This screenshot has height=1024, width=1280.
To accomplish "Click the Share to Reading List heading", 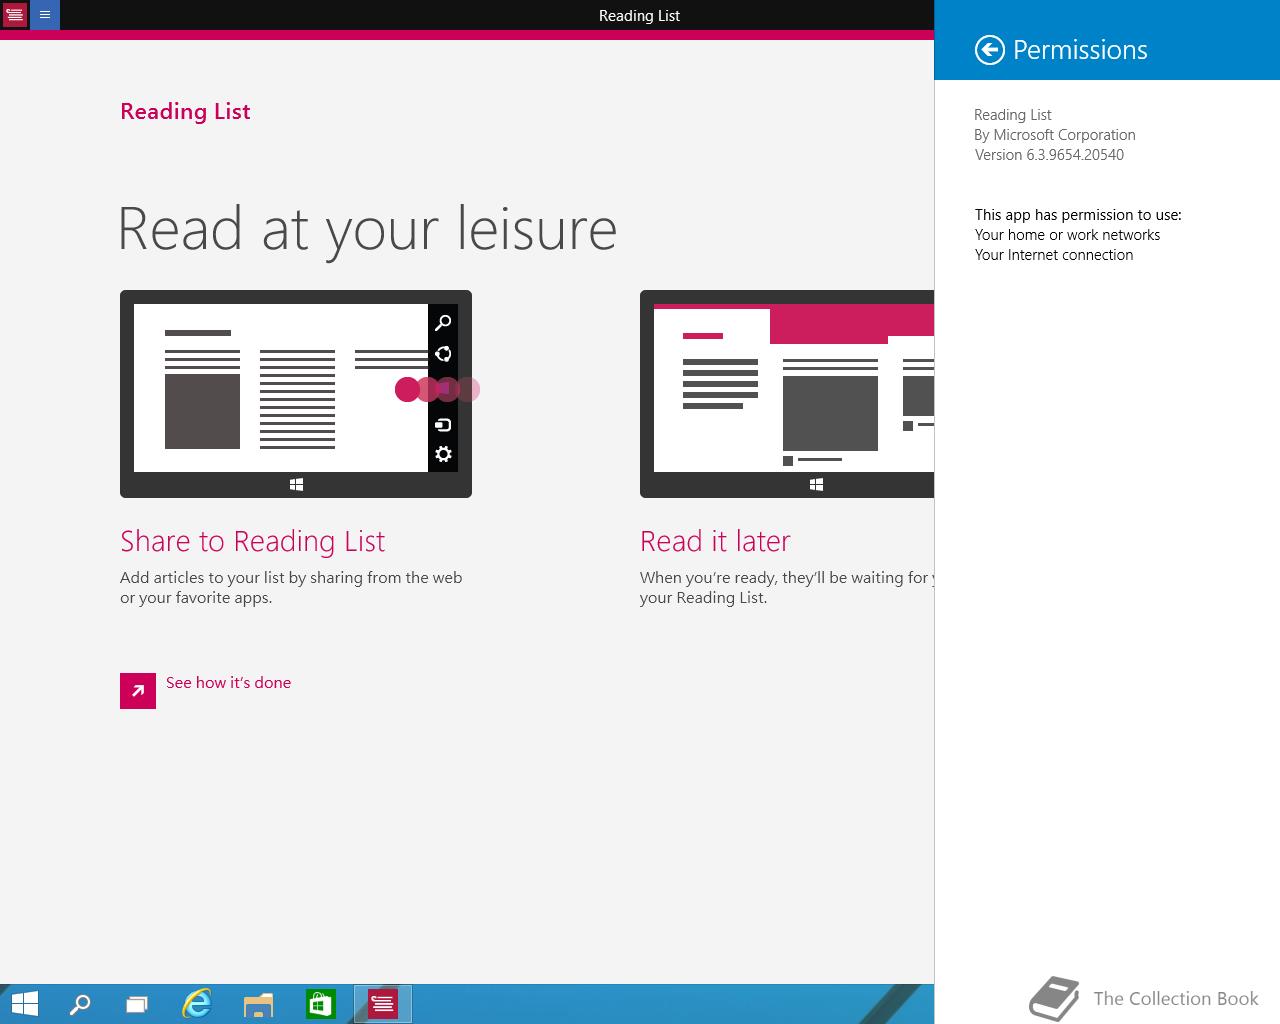I will point(252,541).
